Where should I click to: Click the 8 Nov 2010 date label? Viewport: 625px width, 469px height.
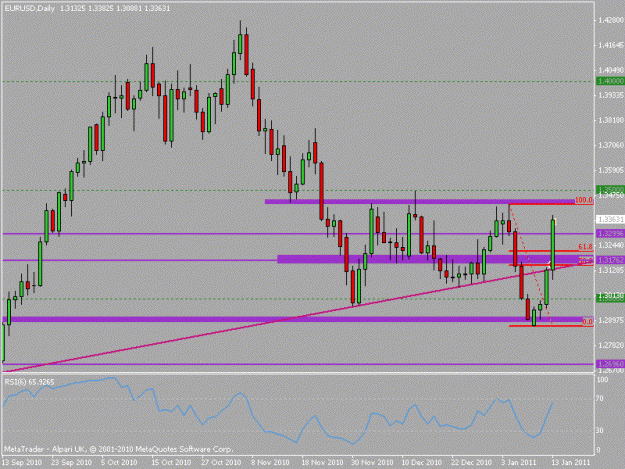270,463
